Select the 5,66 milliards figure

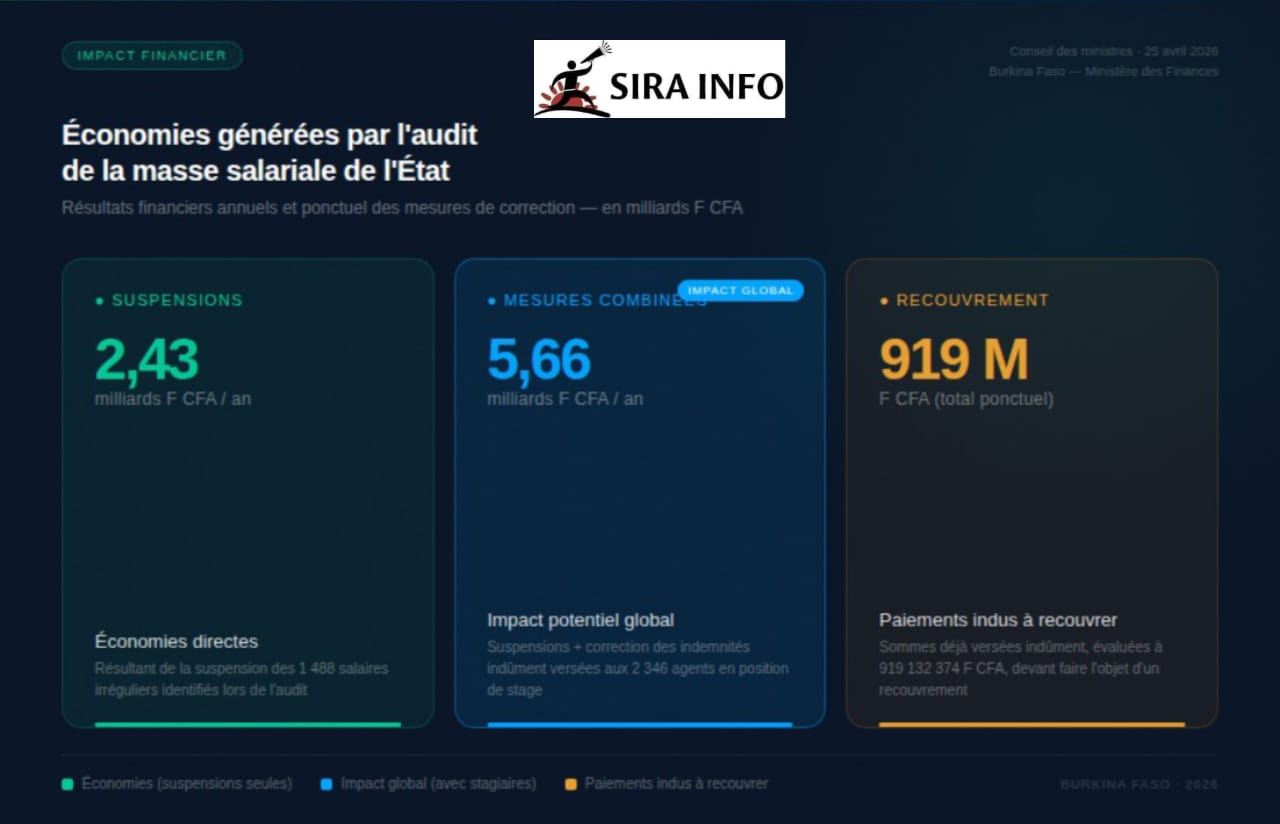539,360
